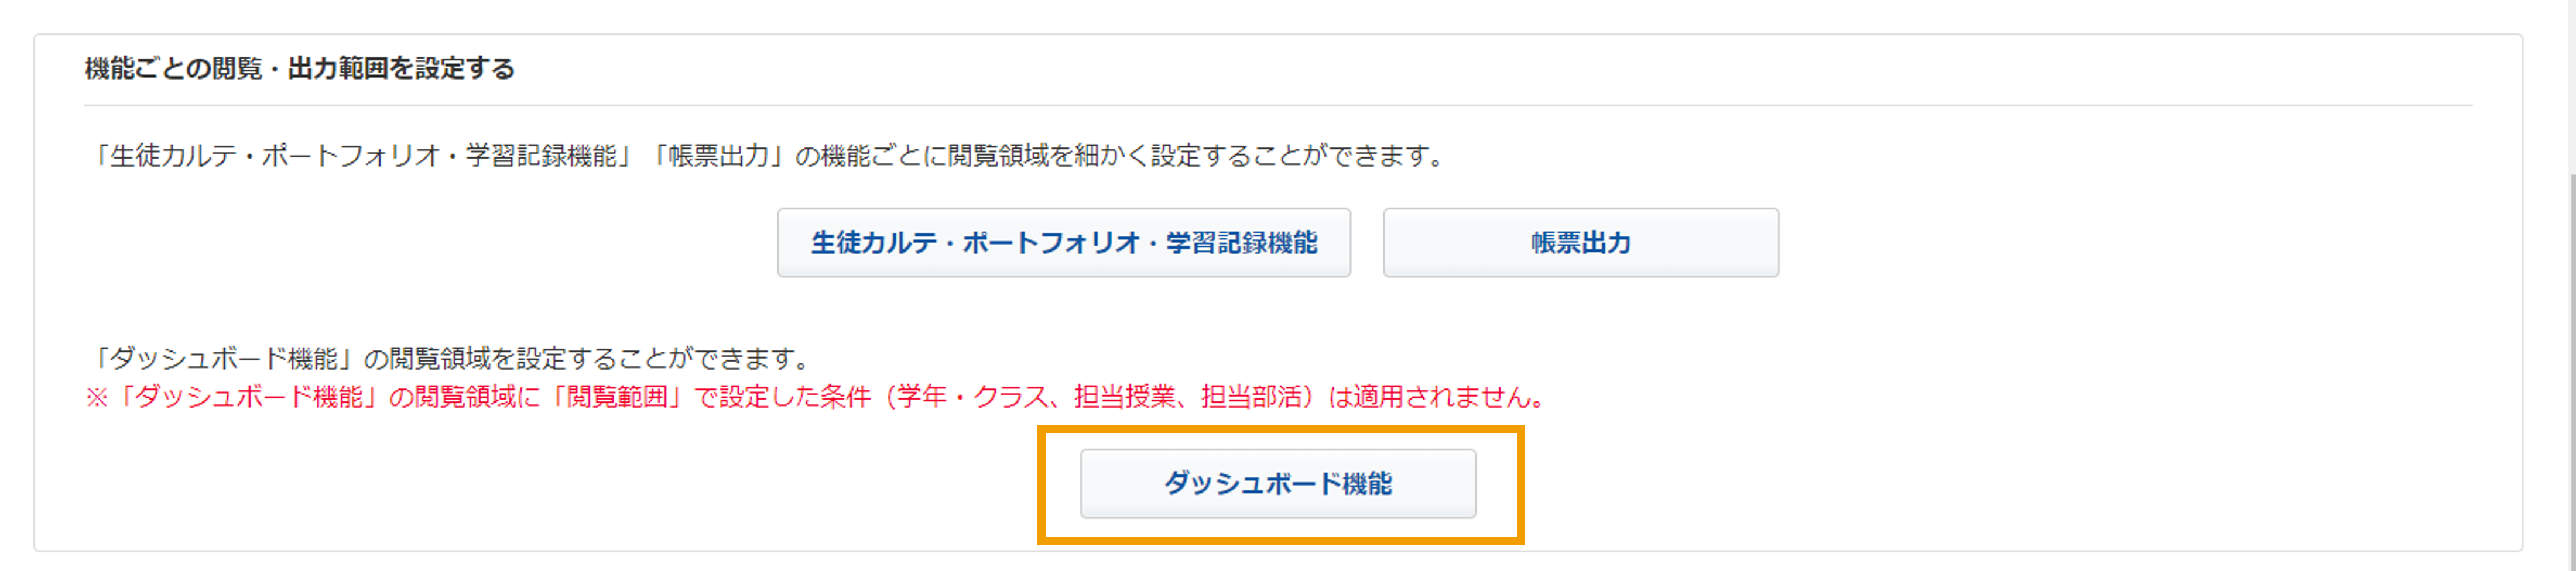The width and height of the screenshot is (2576, 571).
Task: Click the ※ symbol starting the red note
Action: pos(96,398)
